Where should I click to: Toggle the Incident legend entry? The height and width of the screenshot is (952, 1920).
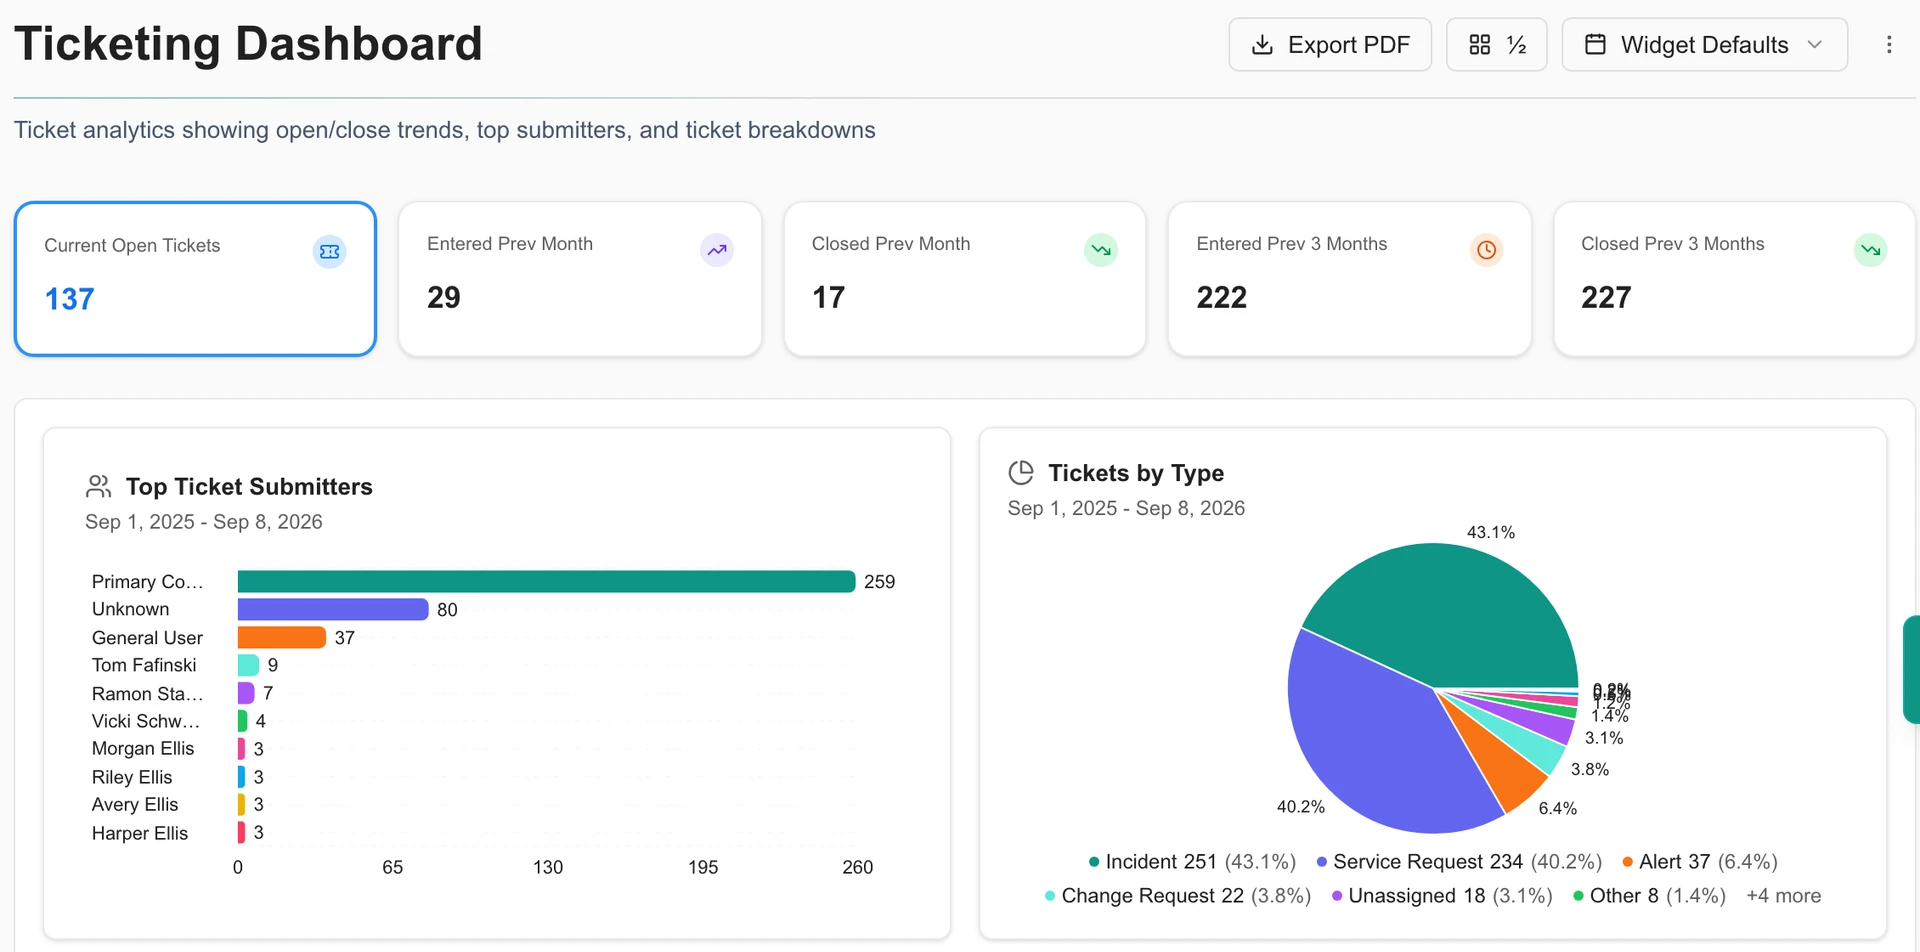[x=1192, y=862]
